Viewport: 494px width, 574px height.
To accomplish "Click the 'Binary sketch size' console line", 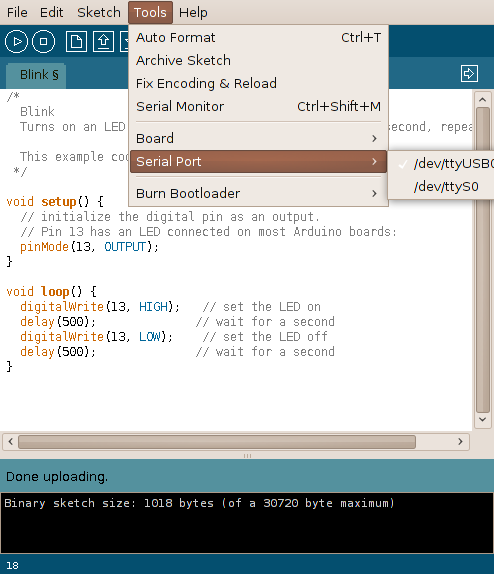I will pos(199,503).
